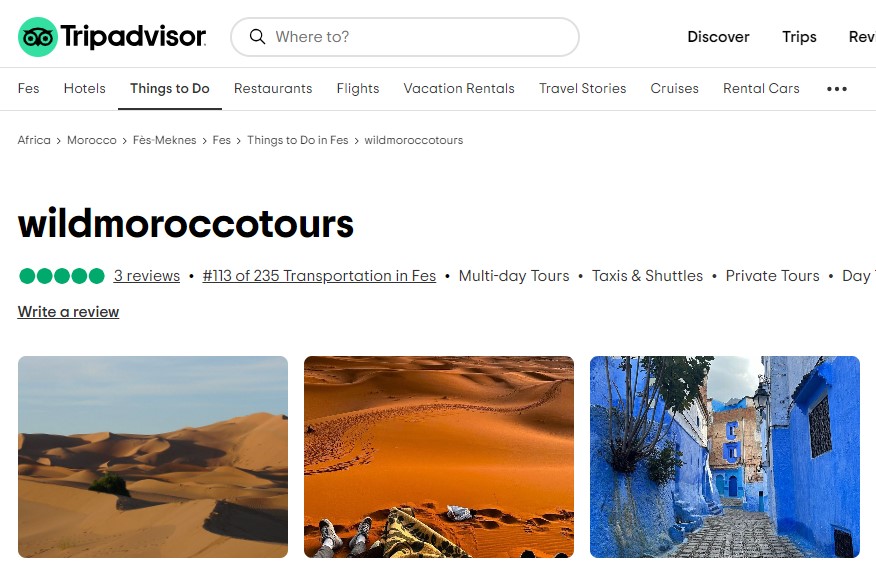Select the Flights tab
Image resolution: width=876 pixels, height=586 pixels.
click(358, 88)
